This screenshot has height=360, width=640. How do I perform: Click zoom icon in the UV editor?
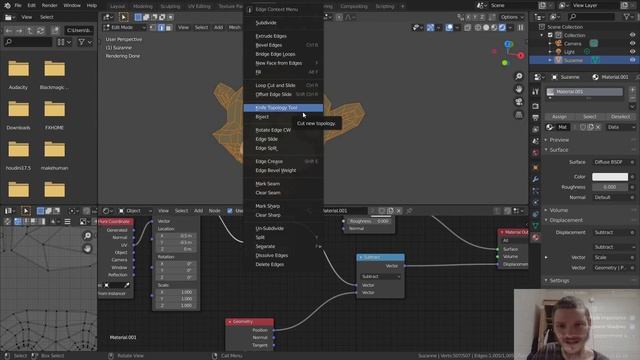(x=87, y=236)
